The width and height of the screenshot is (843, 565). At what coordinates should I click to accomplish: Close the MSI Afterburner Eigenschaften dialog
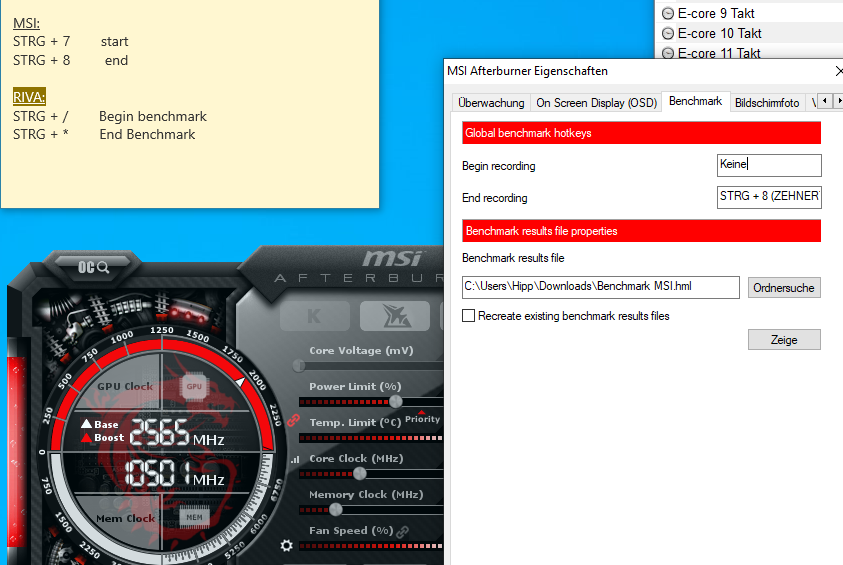[x=838, y=71]
